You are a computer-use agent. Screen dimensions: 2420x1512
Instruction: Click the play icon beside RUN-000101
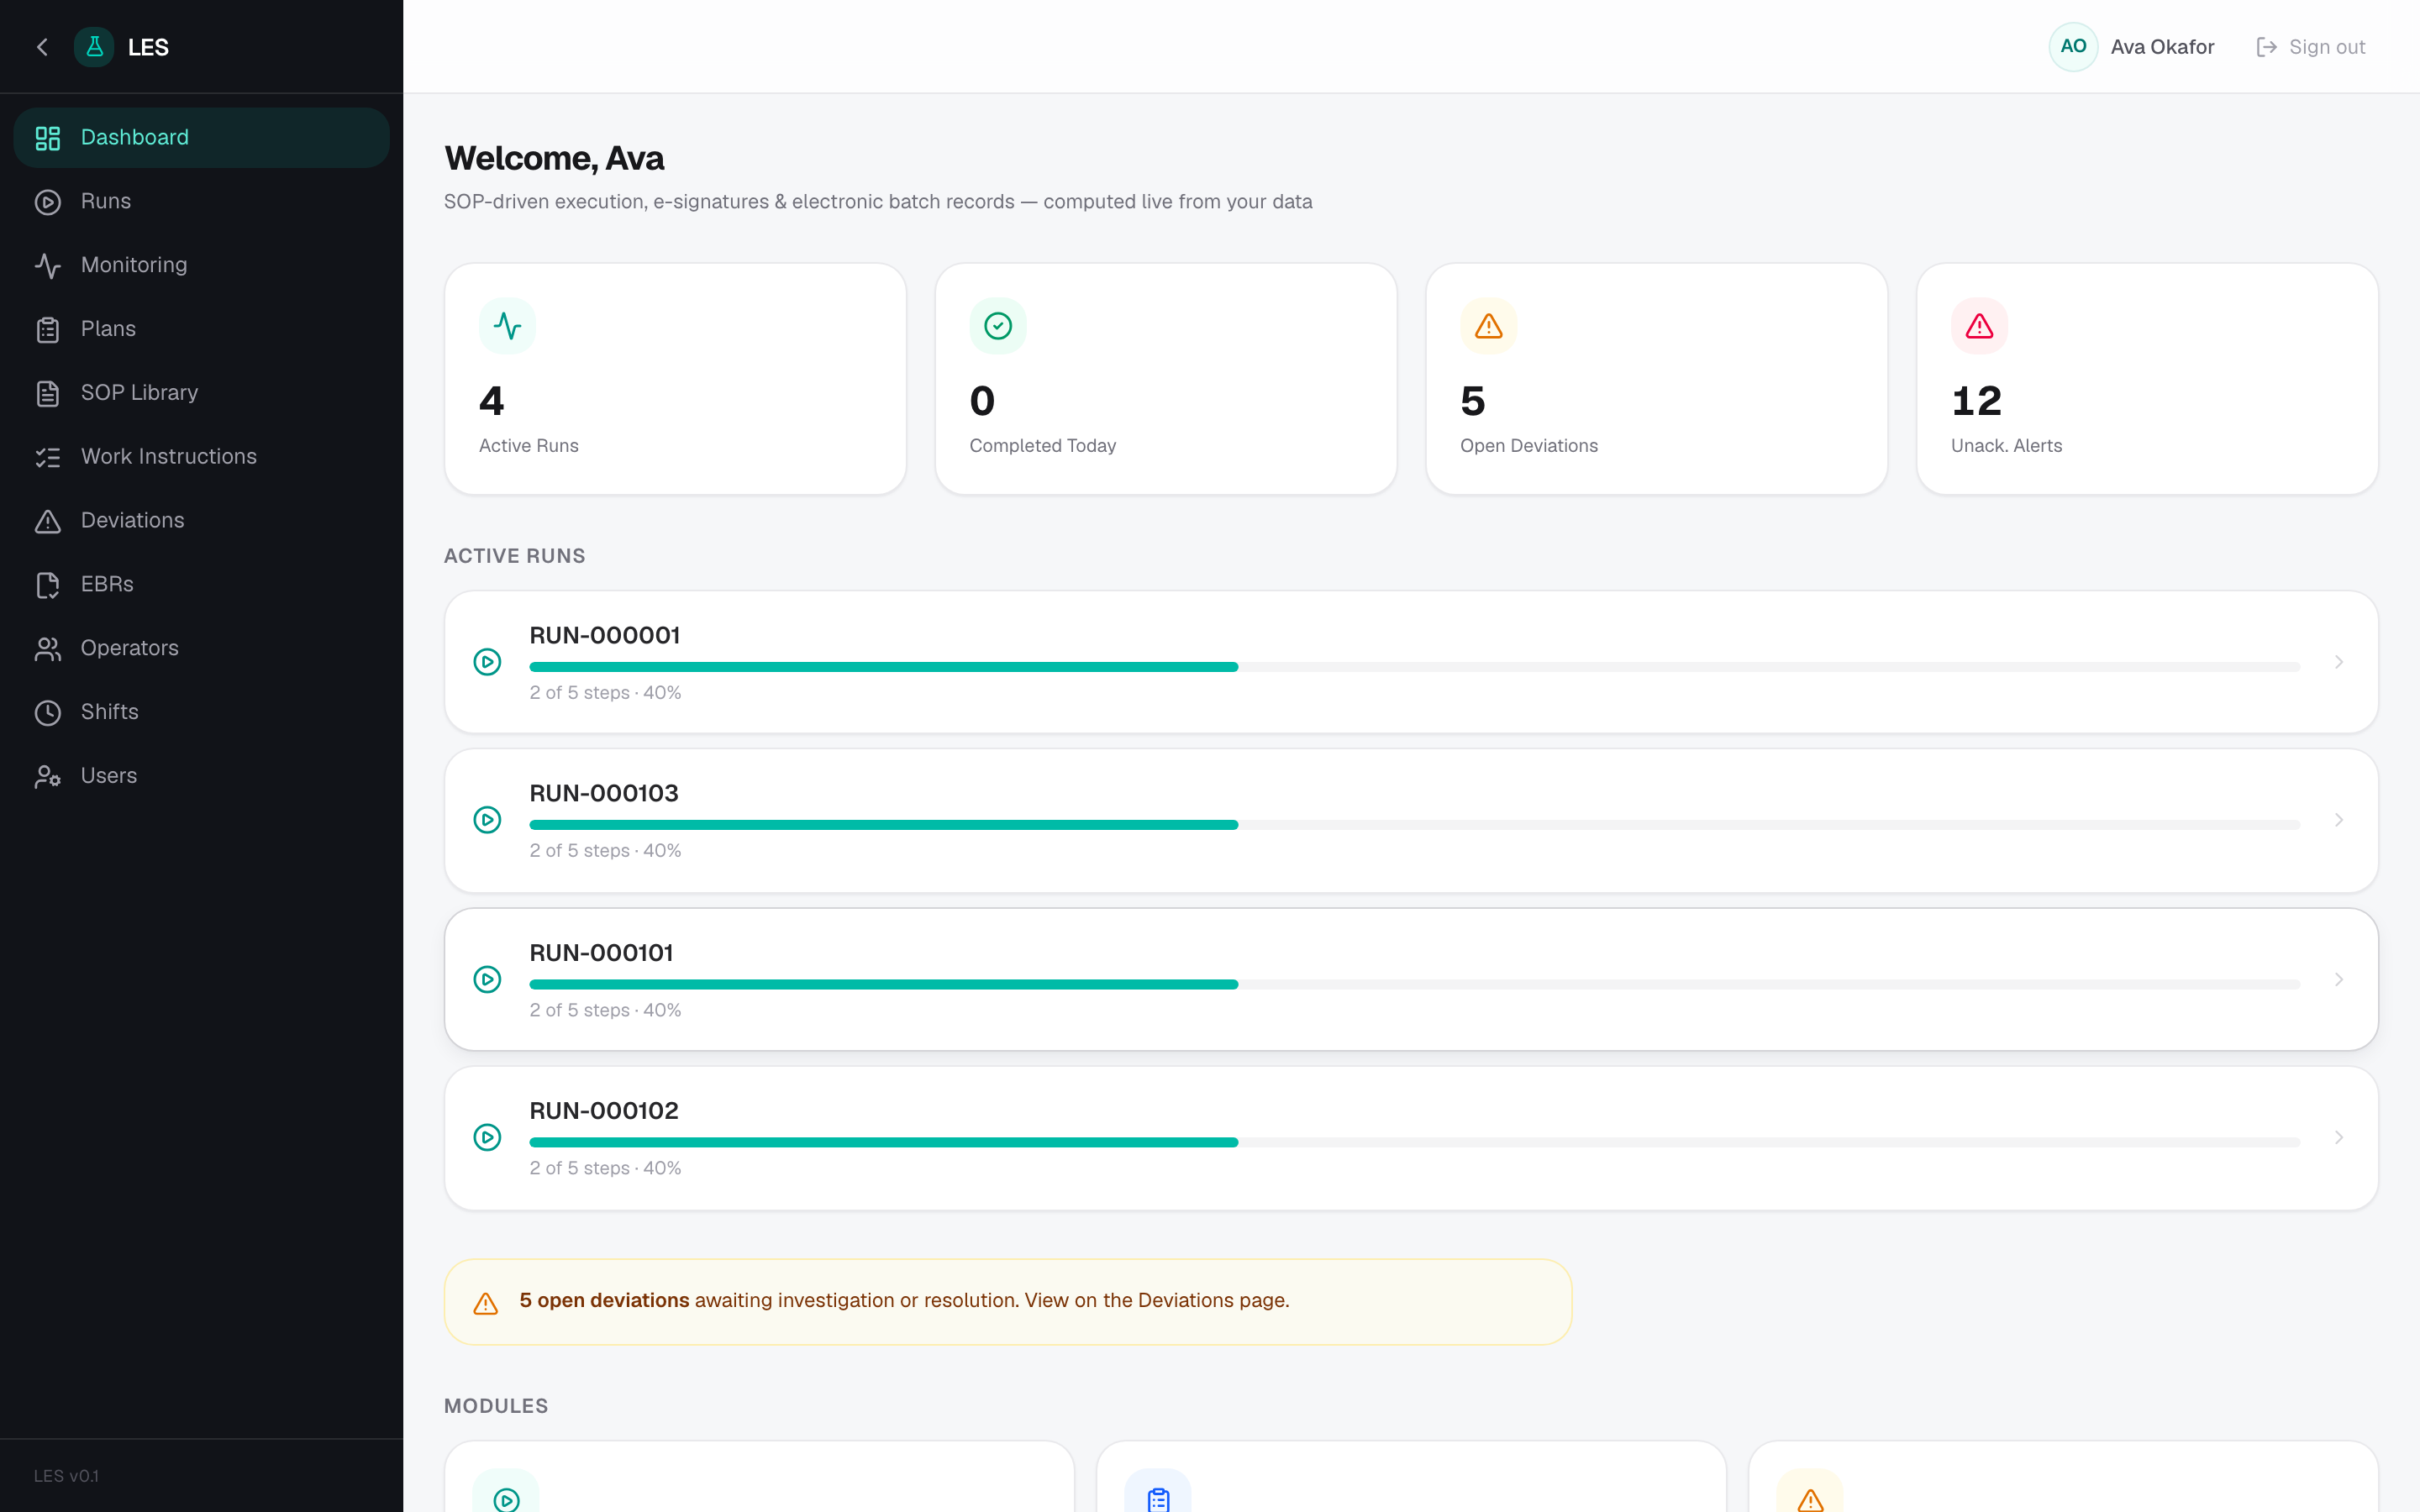tap(487, 979)
